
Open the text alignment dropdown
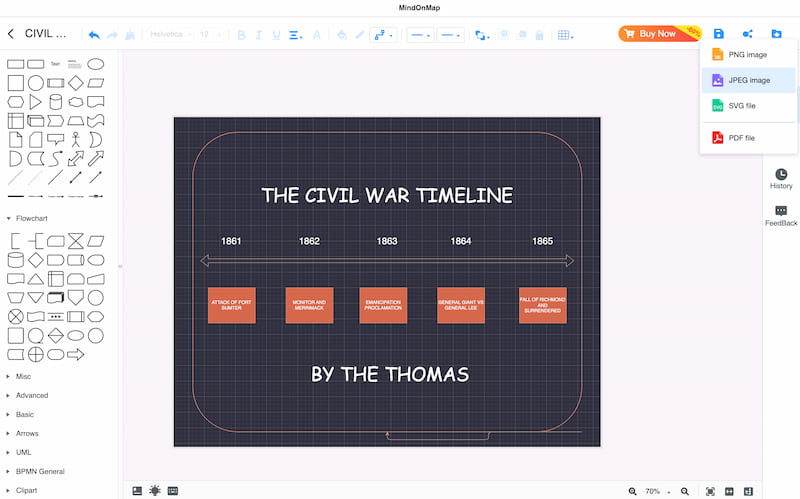click(x=295, y=35)
